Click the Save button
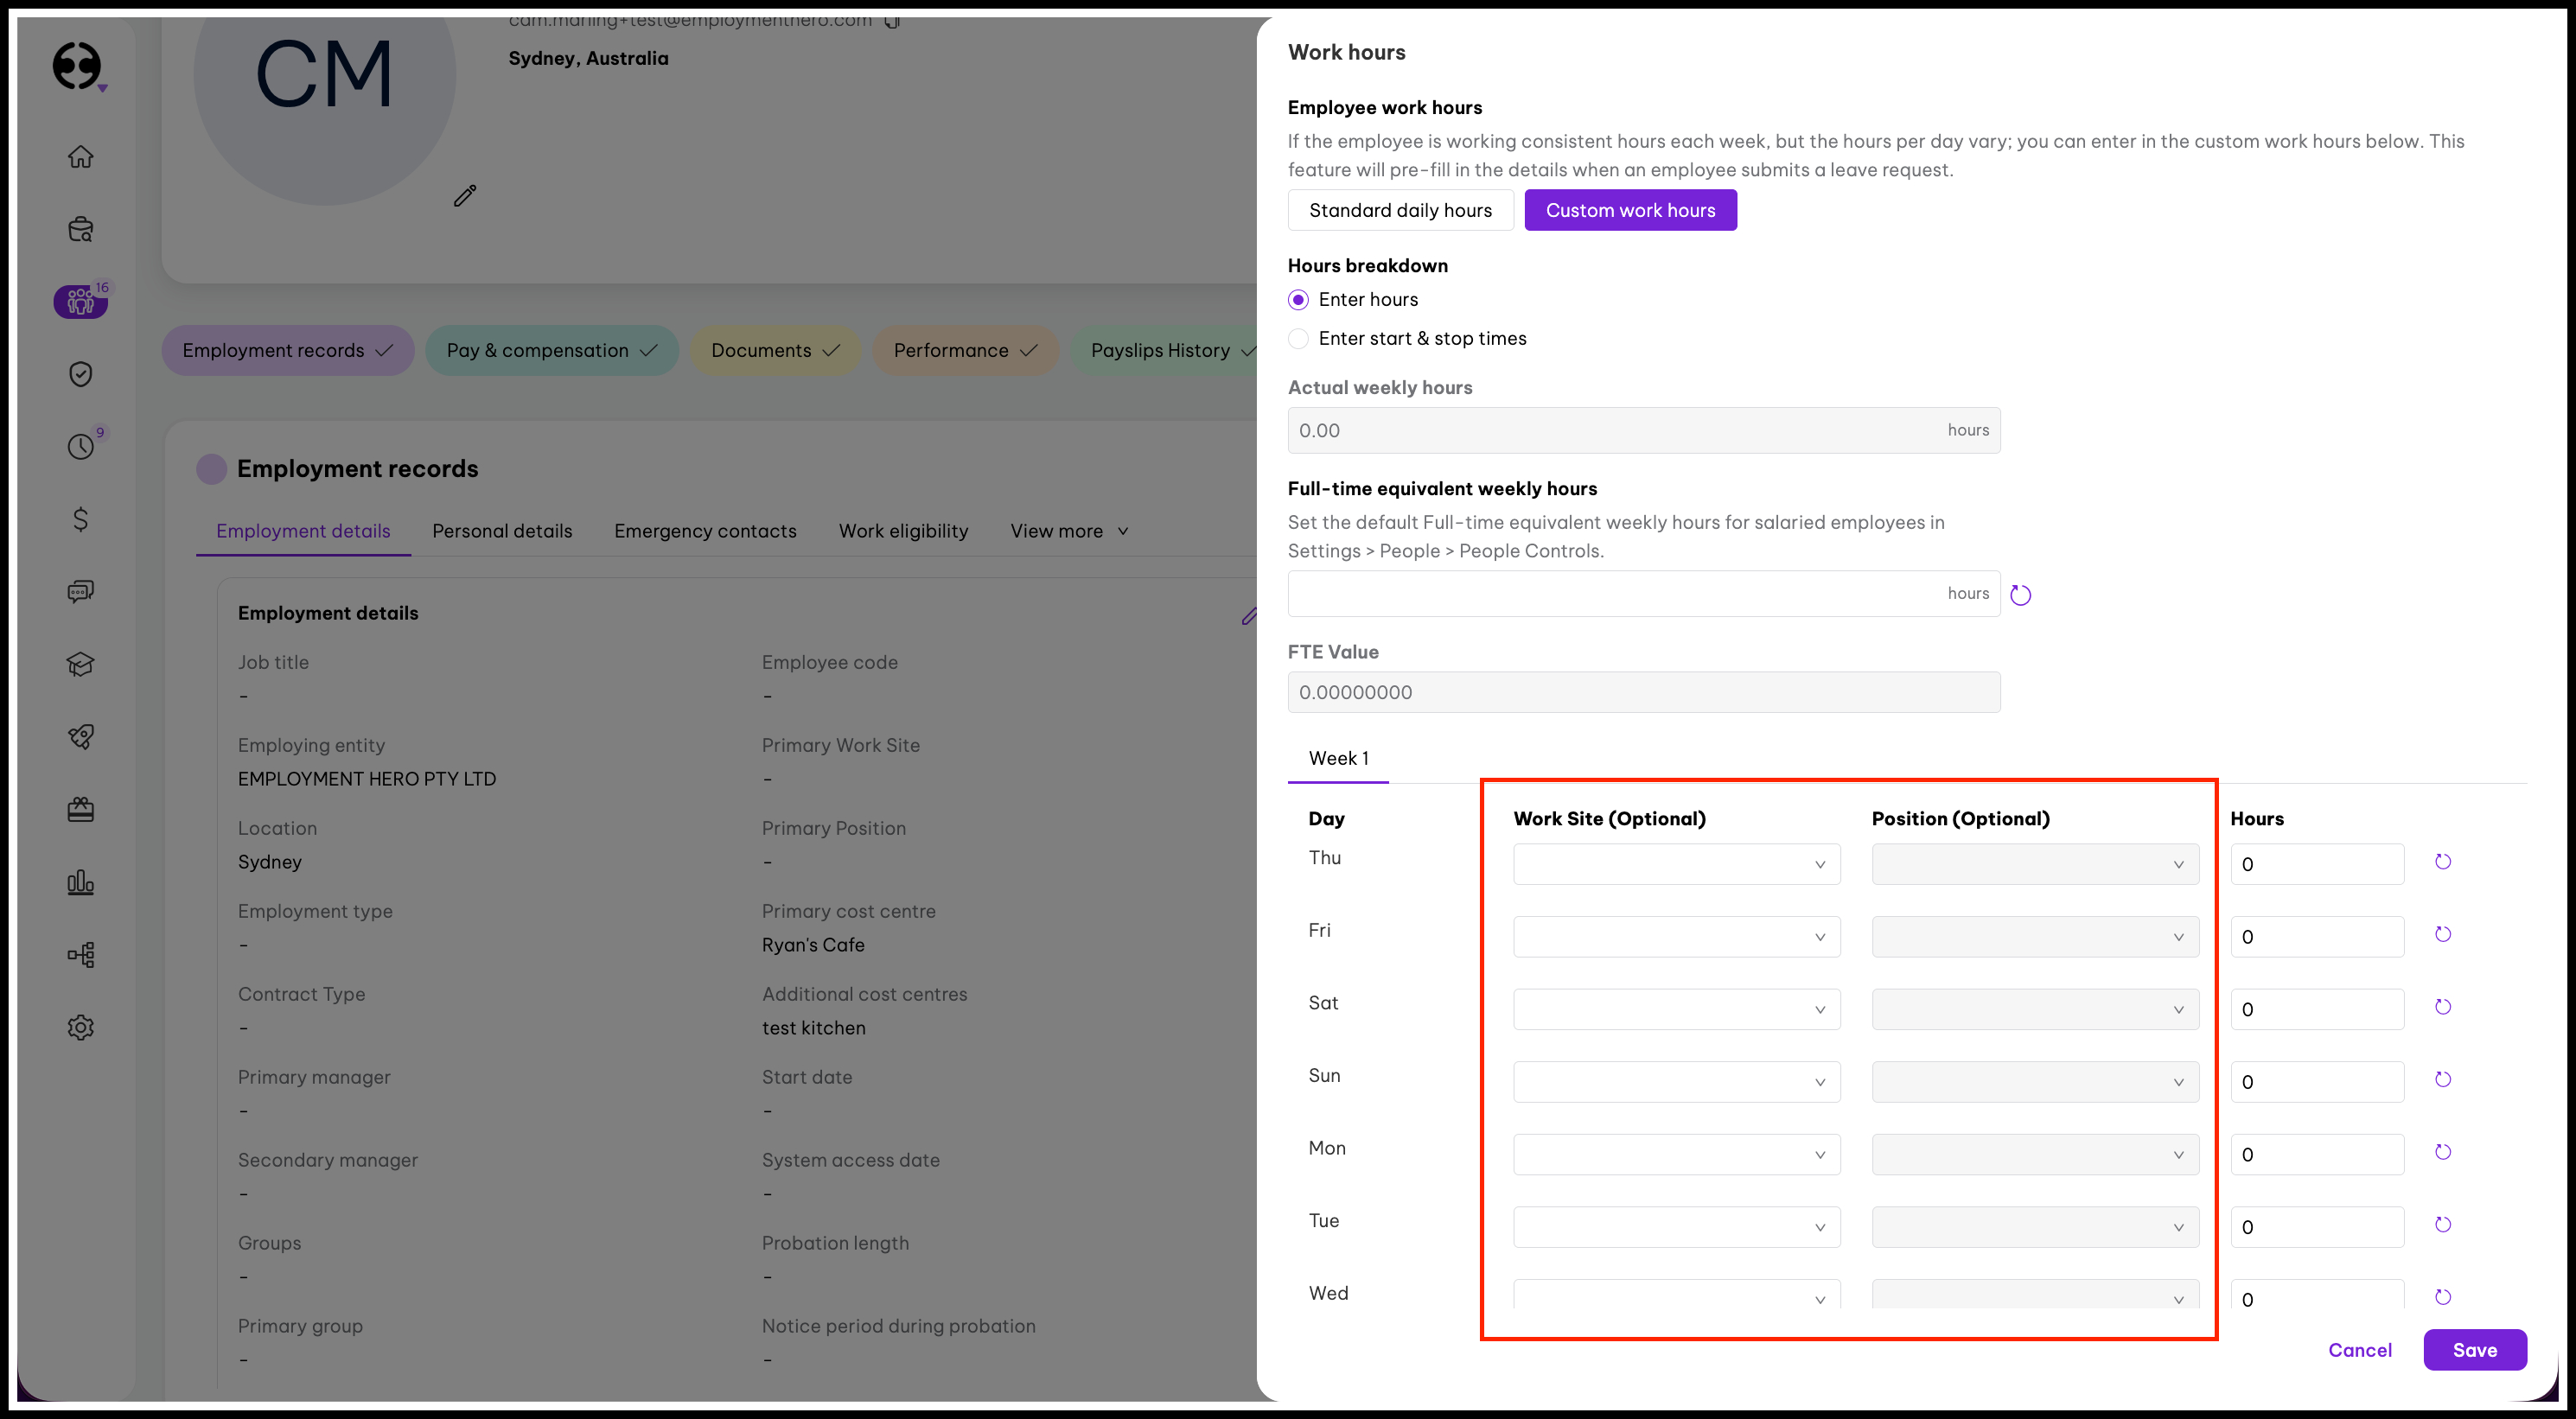The height and width of the screenshot is (1419, 2576). pos(2474,1350)
